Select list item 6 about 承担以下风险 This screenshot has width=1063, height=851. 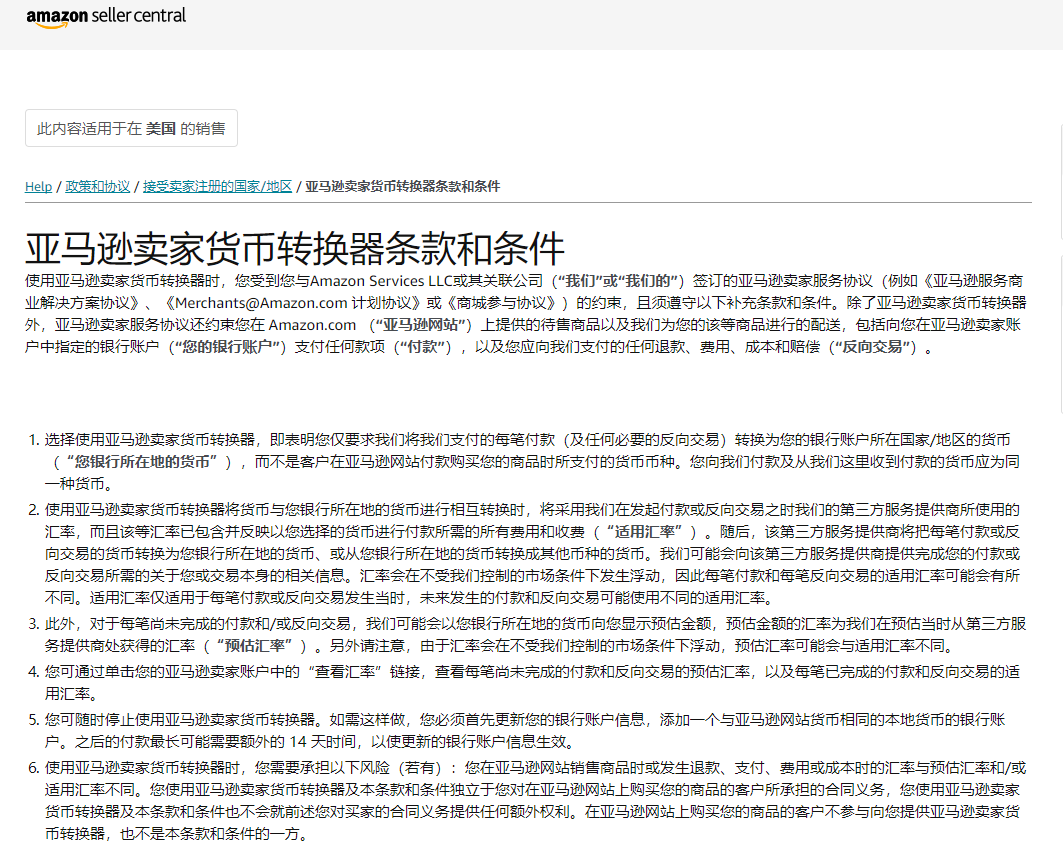536,801
